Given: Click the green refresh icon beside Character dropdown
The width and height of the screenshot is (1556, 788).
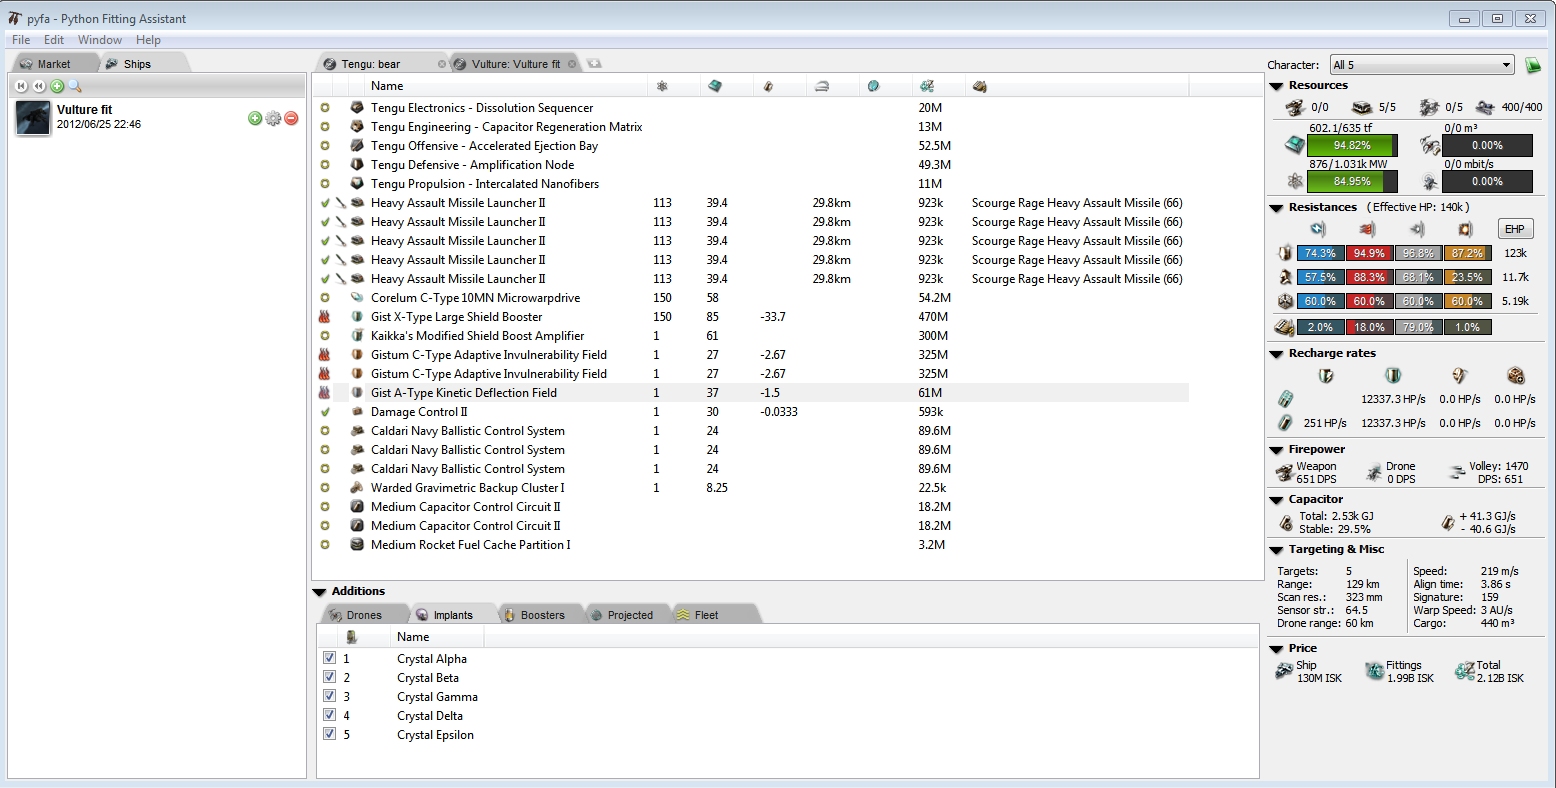Looking at the screenshot, I should click(x=1533, y=65).
